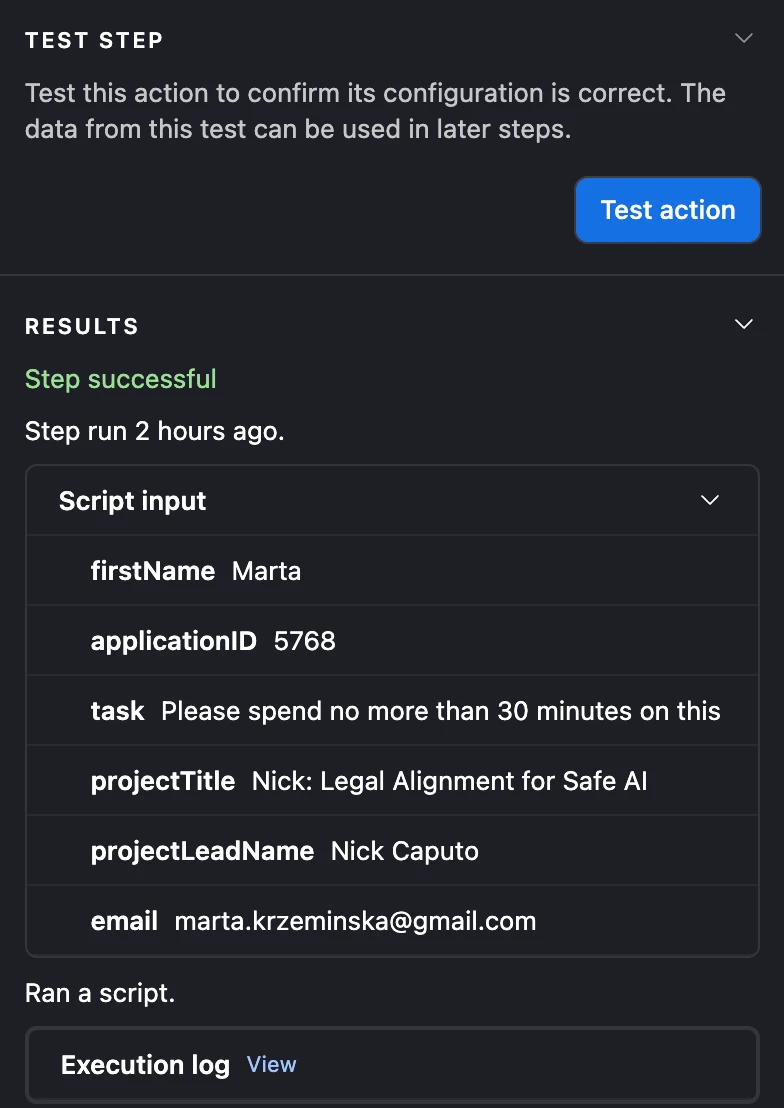
Task: Click the Test action button
Action: 668,210
